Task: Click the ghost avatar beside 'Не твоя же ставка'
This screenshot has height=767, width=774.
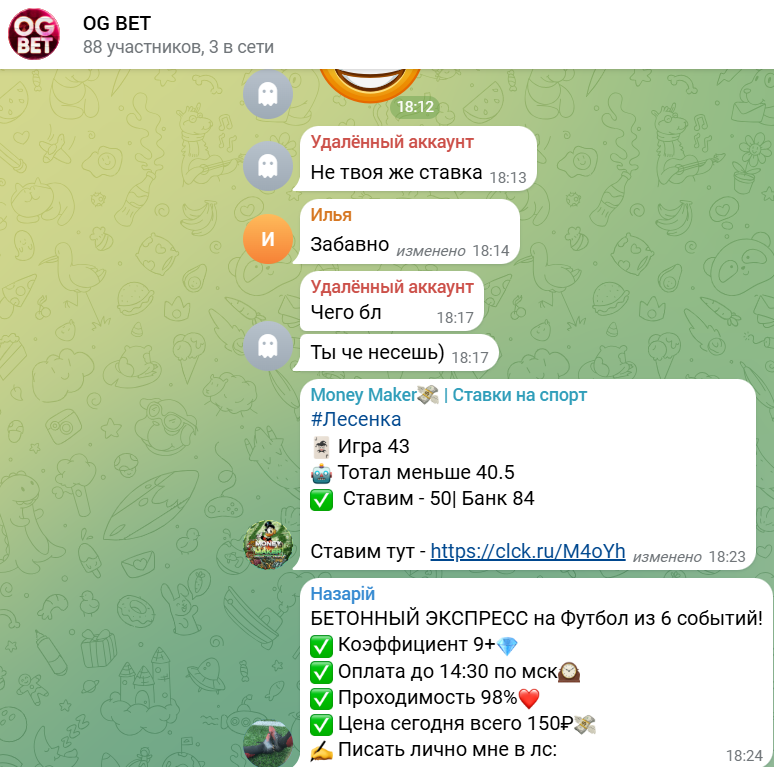Action: (268, 166)
